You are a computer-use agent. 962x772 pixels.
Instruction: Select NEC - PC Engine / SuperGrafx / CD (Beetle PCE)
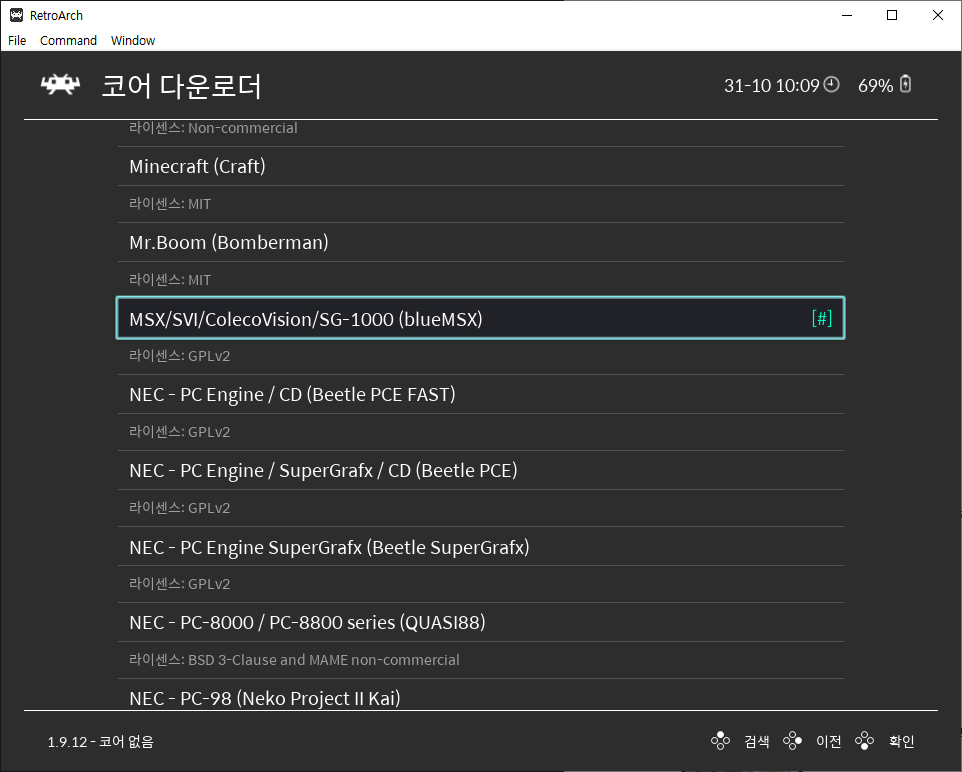tap(481, 470)
